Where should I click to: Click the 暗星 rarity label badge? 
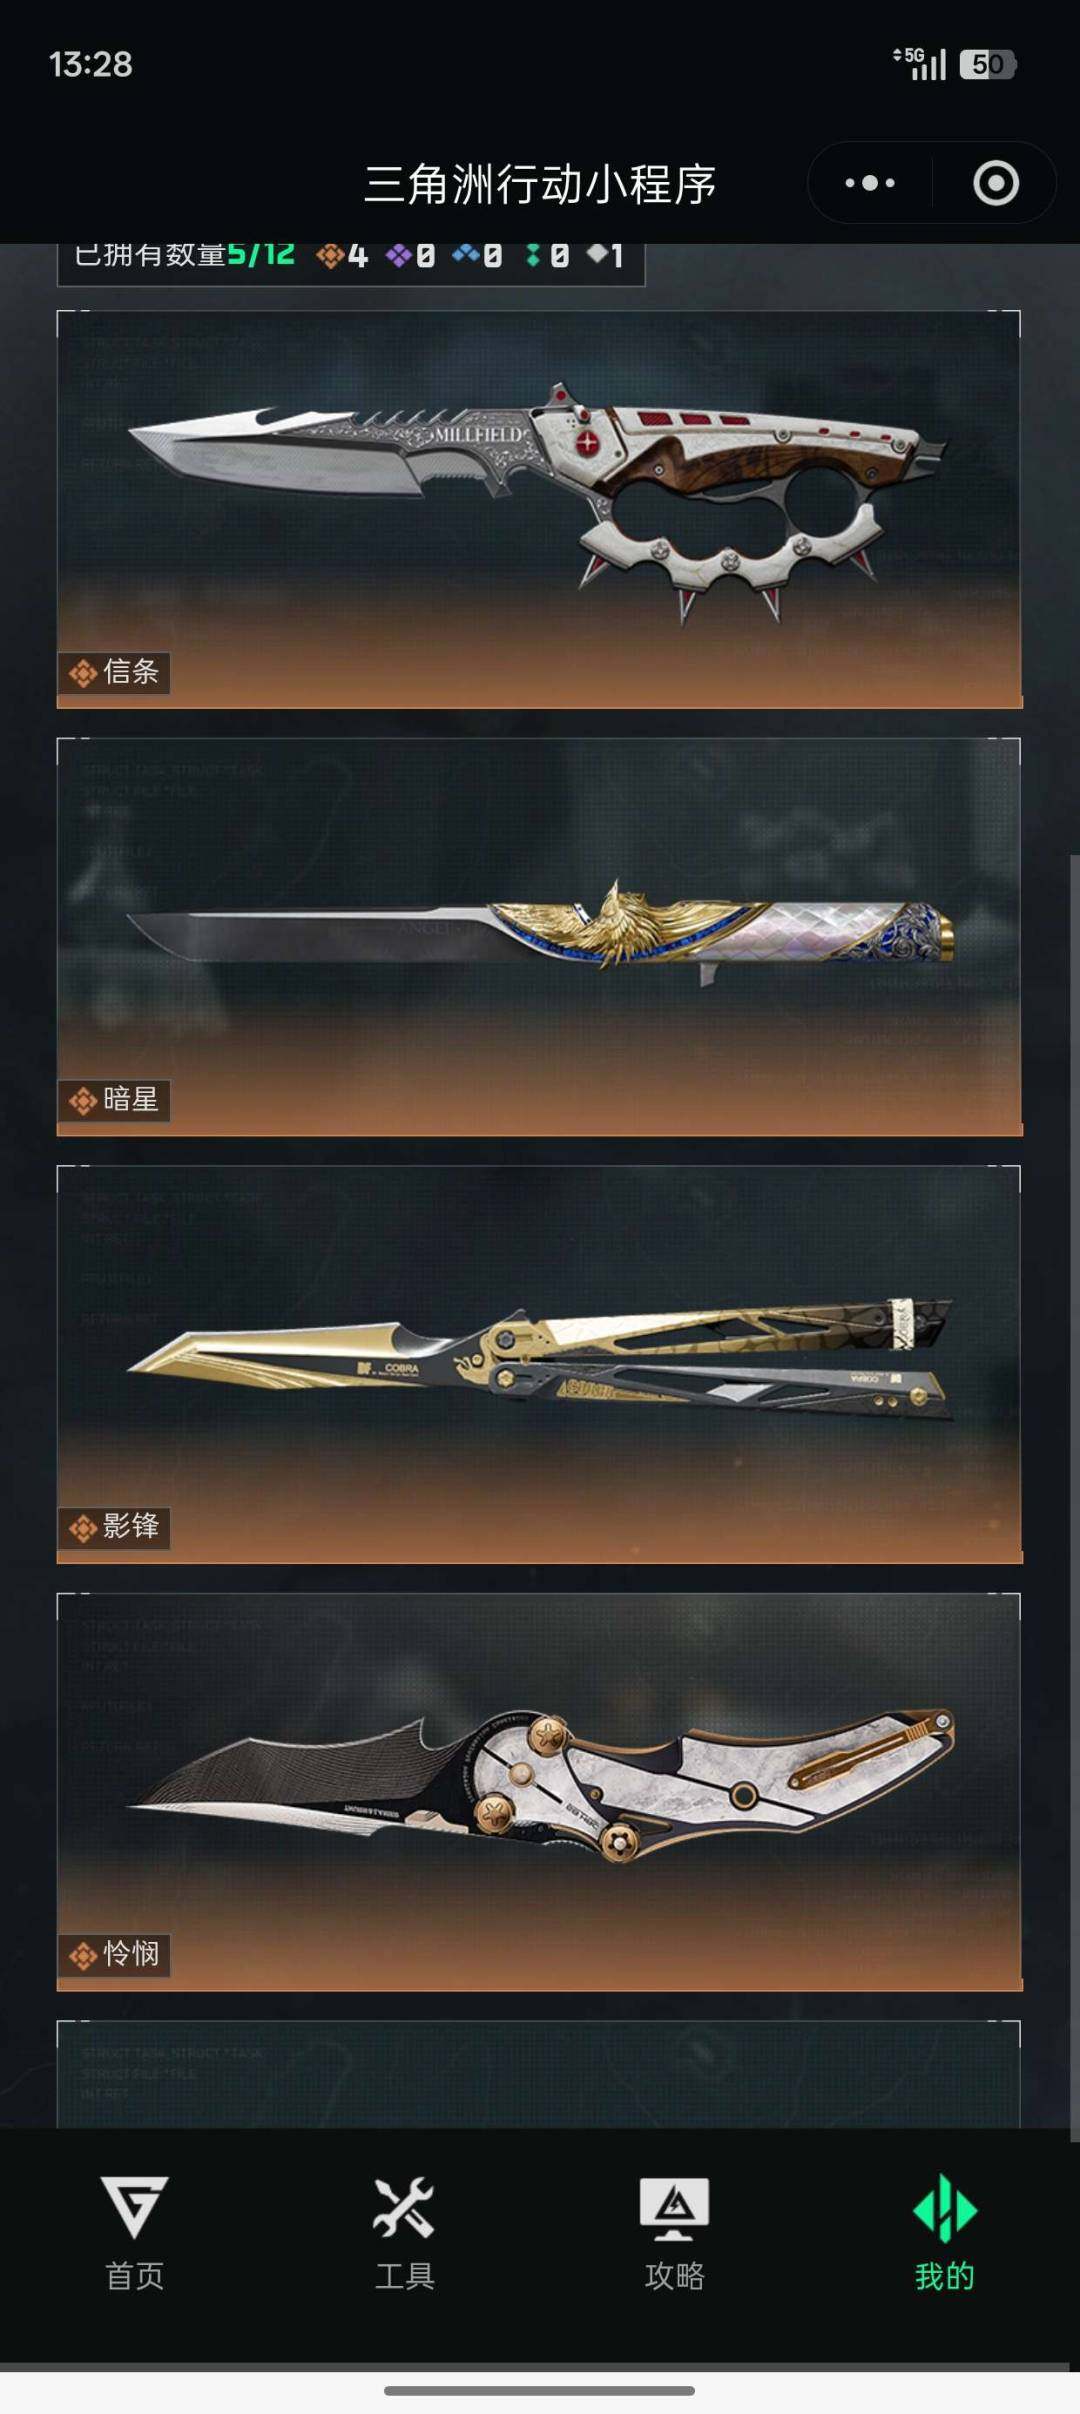(x=114, y=1100)
